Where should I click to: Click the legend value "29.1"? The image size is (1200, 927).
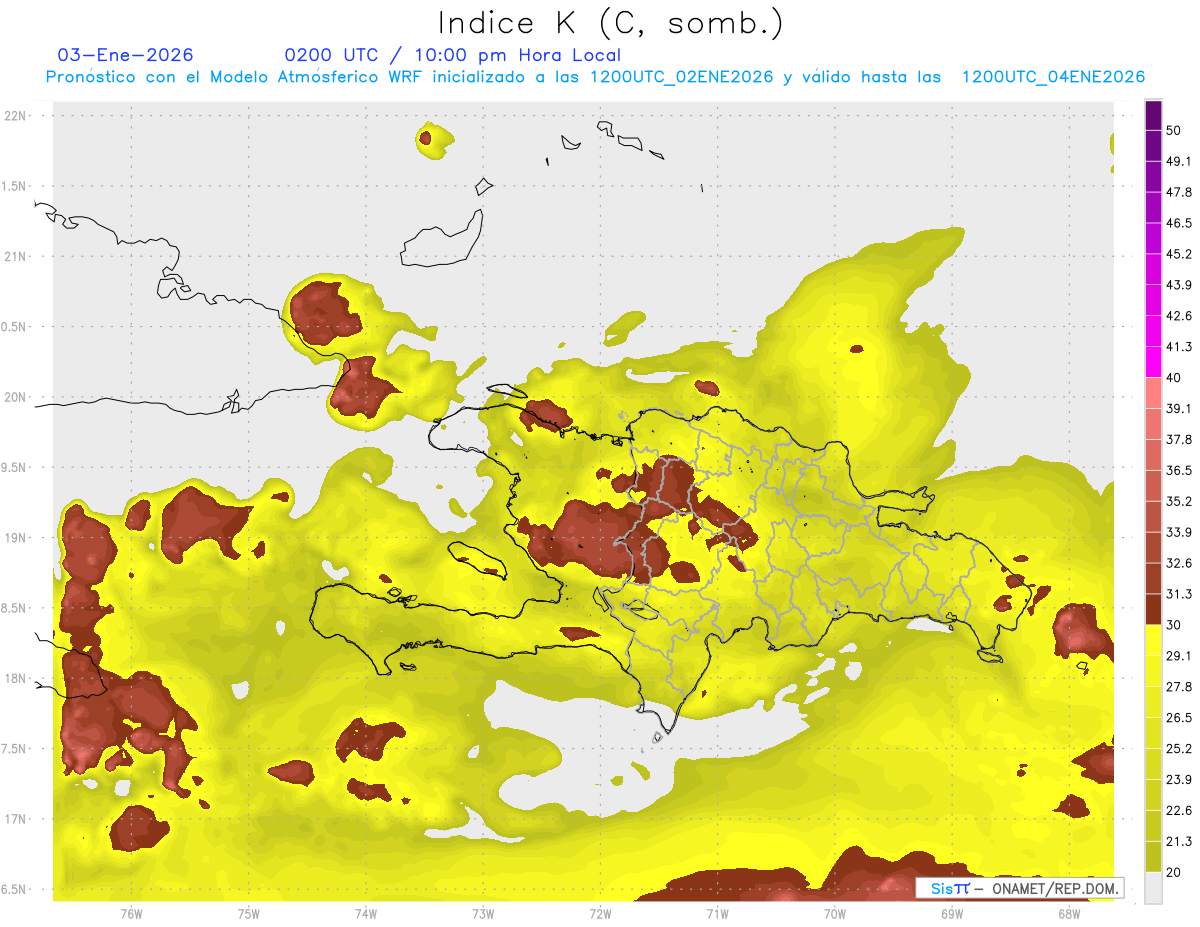tap(1179, 656)
